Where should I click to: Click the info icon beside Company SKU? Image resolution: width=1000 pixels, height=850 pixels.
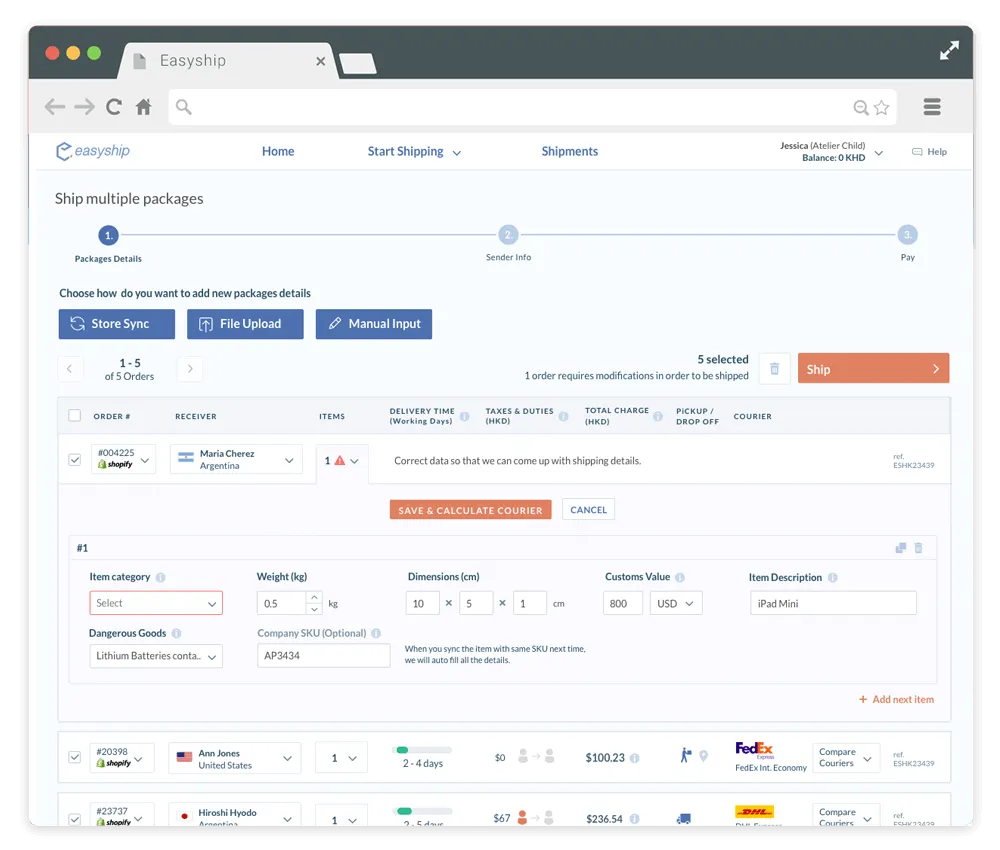point(376,633)
